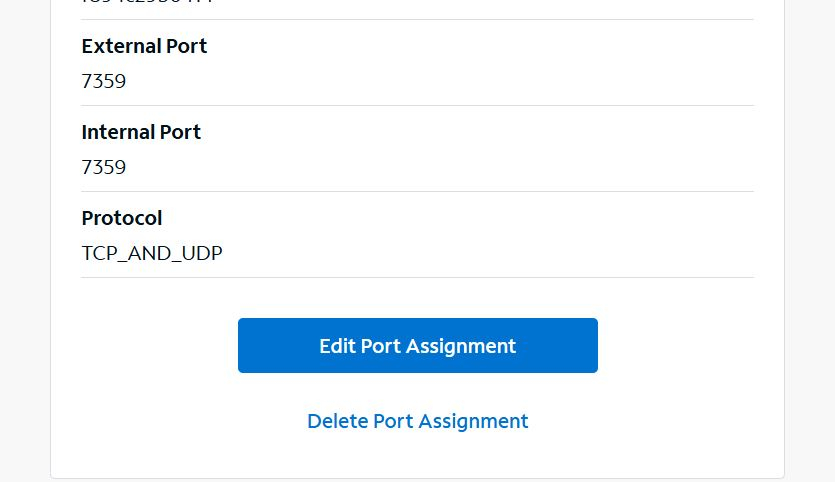The height and width of the screenshot is (482, 835).
Task: Click the divider line below External Port value
Action: pyautogui.click(x=417, y=105)
